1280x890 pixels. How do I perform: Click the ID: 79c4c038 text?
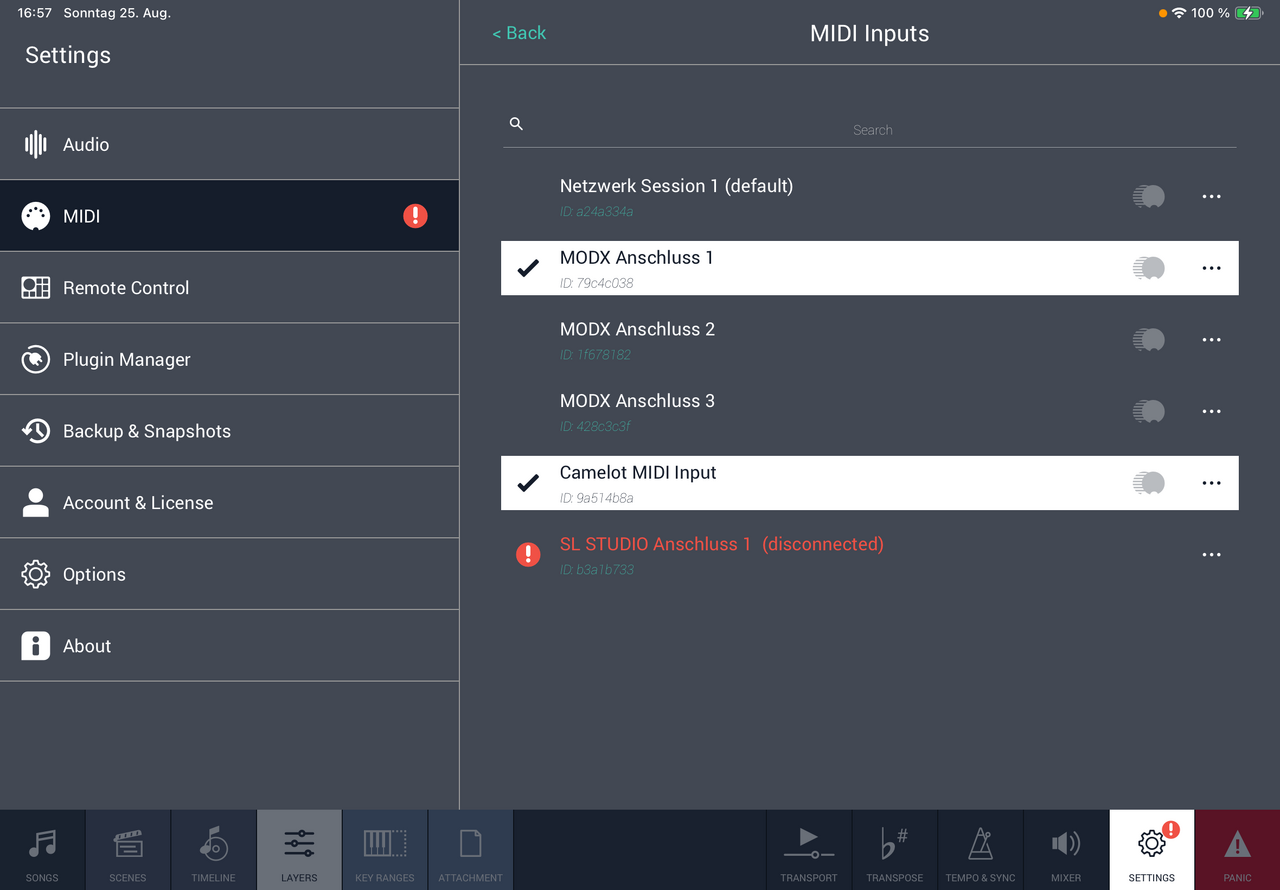coord(596,283)
